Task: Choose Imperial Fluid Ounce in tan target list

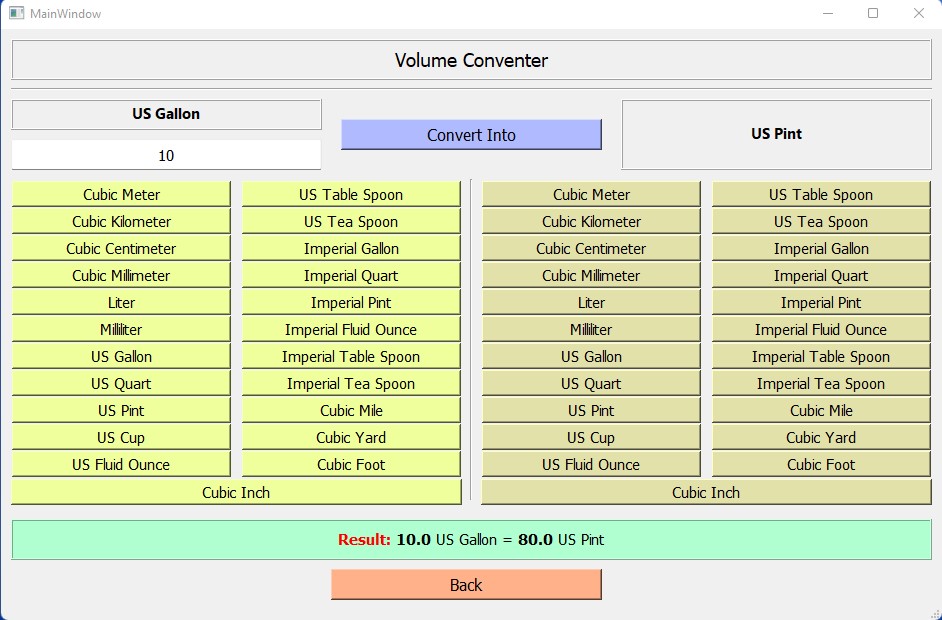Action: pos(821,330)
